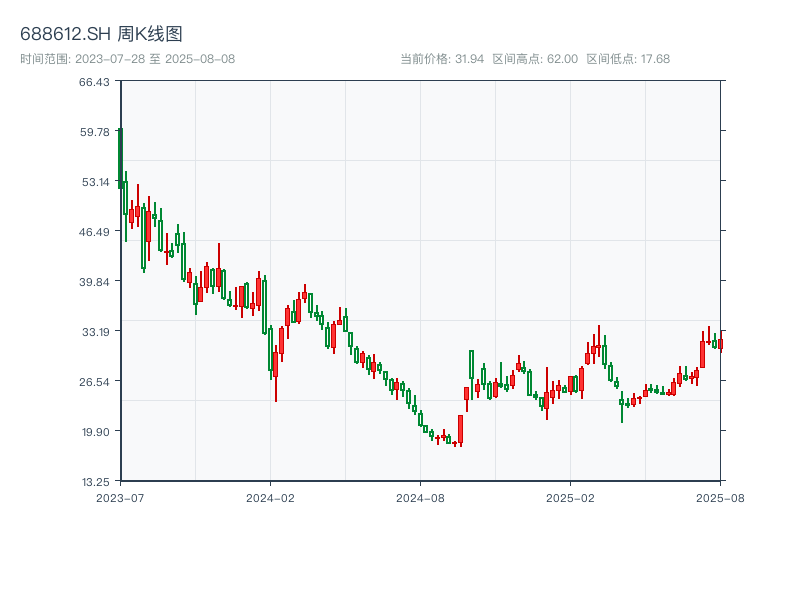Select the 2025-08 x-axis date label
Screen dimensions: 800x600
tap(720, 497)
